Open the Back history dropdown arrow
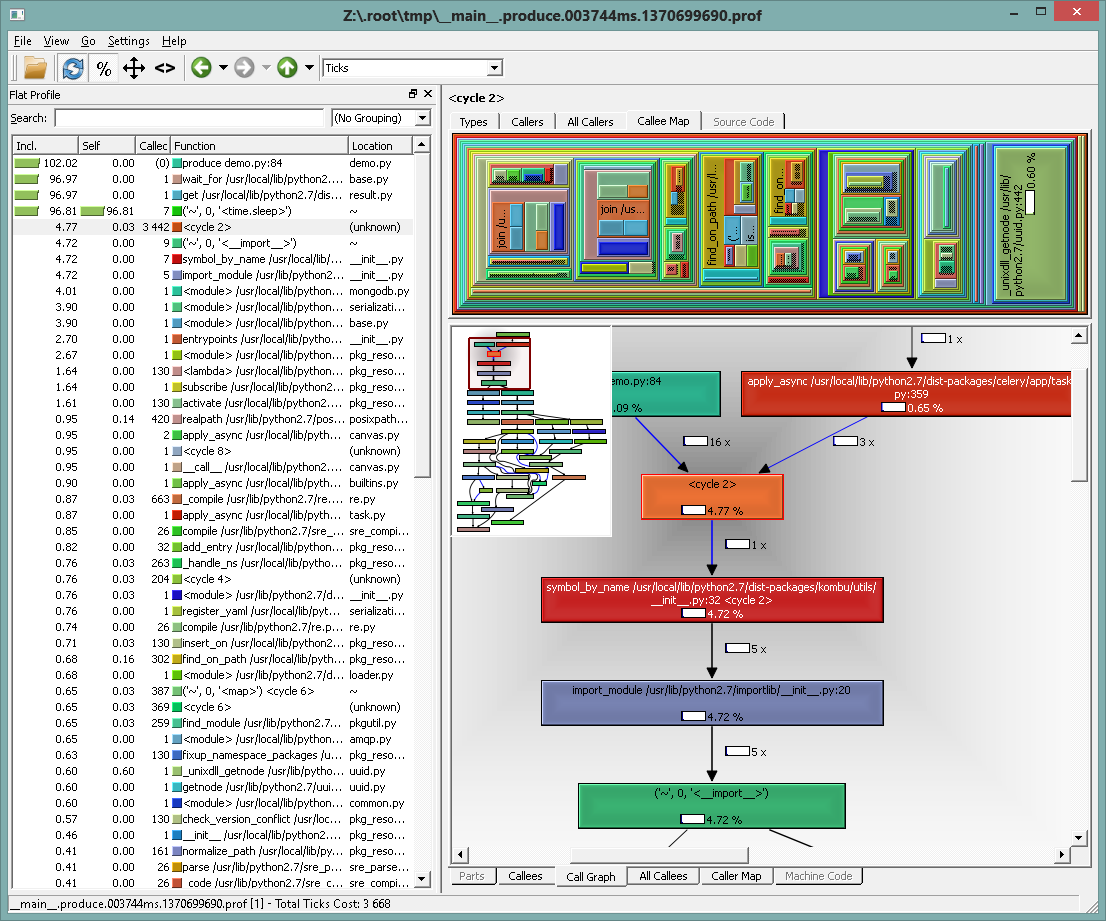This screenshot has width=1106, height=921. 223,68
